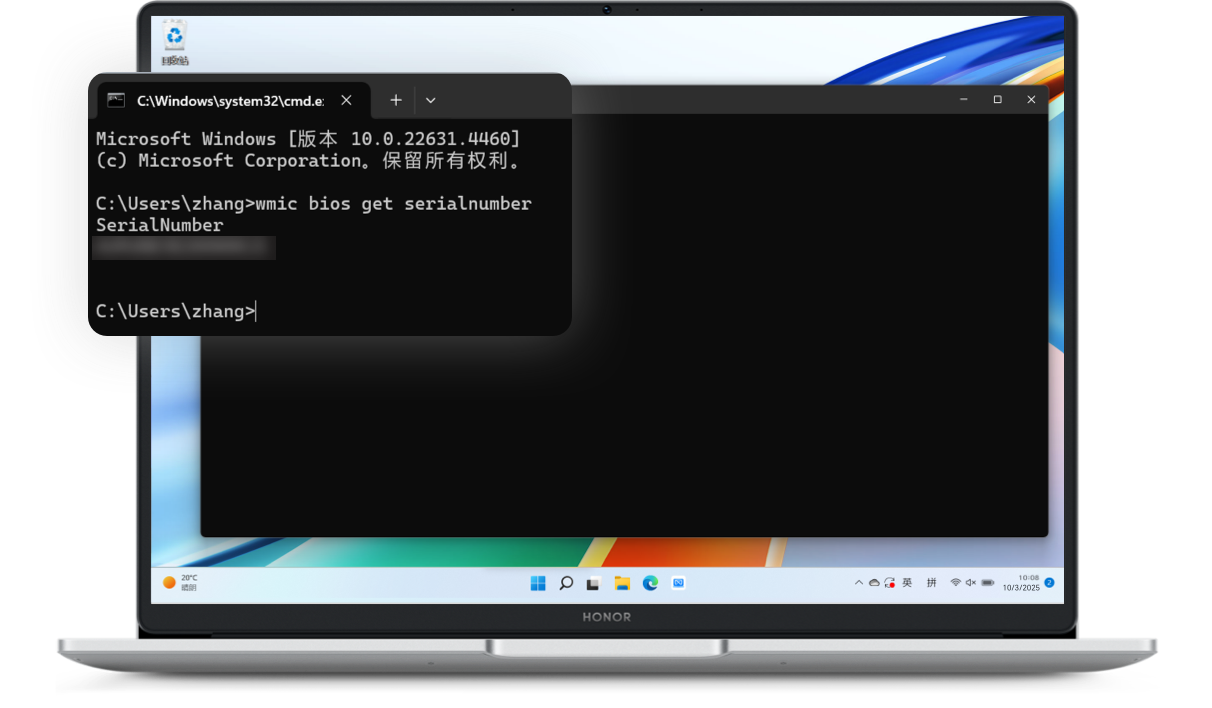The image size is (1212, 708).
Task: Launch File Explorer from the taskbar
Action: [622, 583]
